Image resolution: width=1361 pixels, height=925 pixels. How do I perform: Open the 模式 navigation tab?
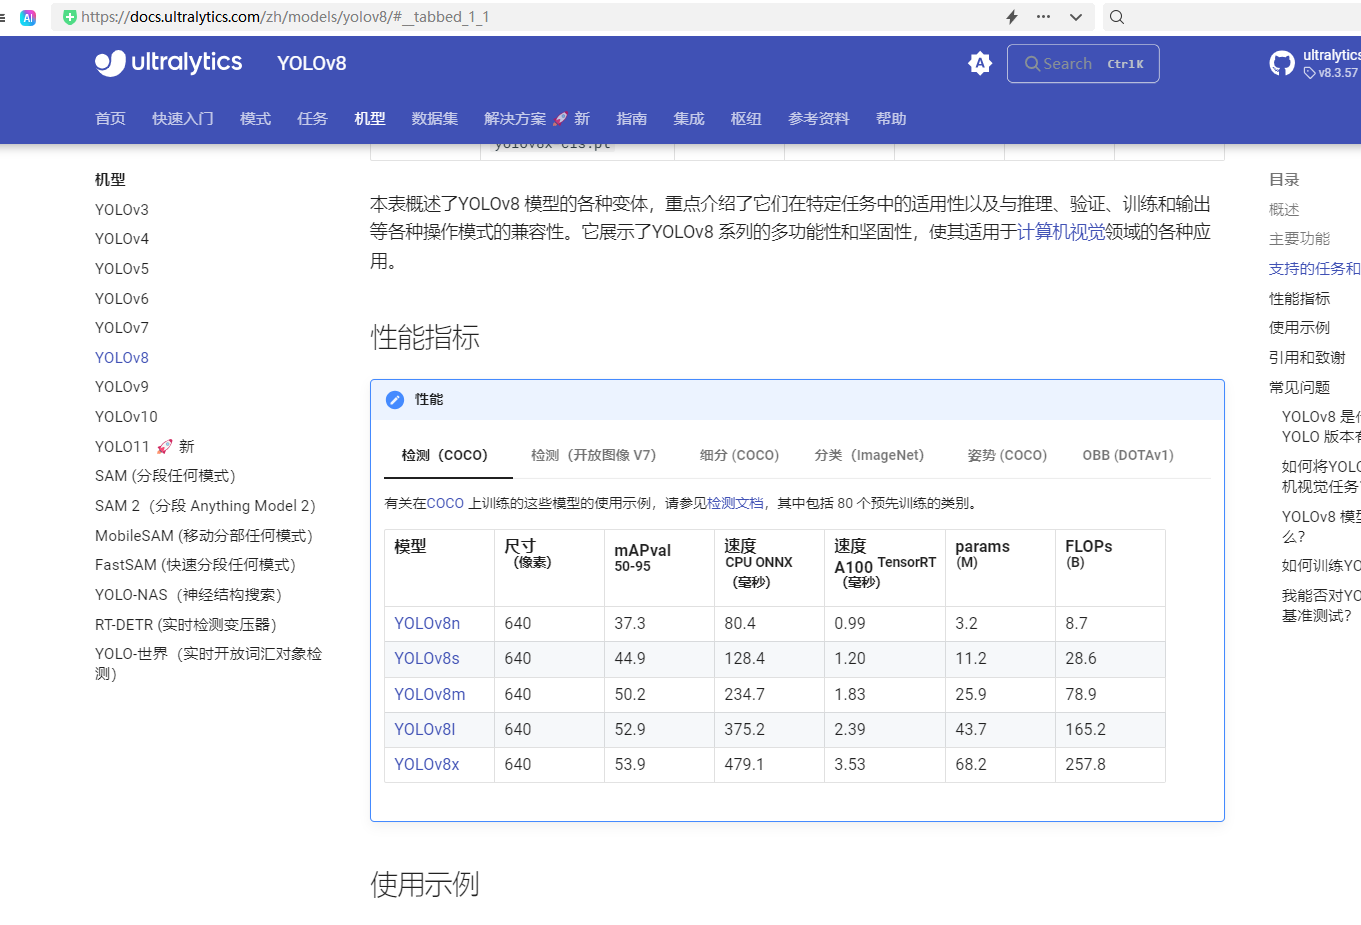(x=255, y=119)
